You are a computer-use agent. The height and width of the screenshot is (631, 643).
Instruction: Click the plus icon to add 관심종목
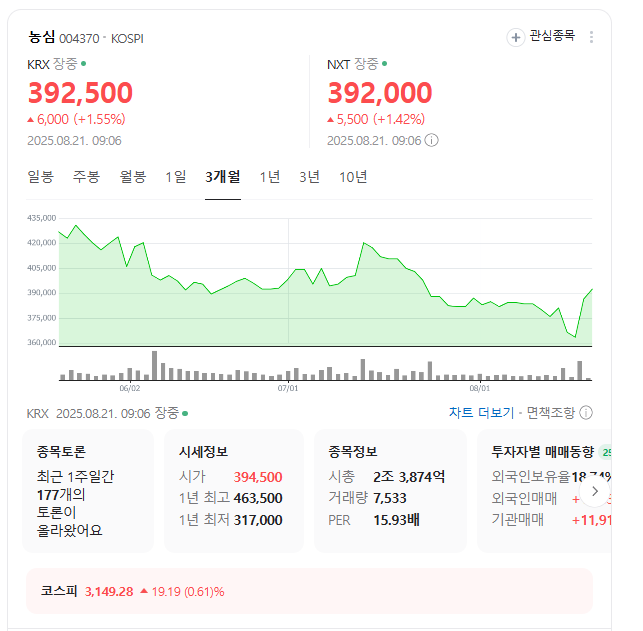tap(516, 37)
